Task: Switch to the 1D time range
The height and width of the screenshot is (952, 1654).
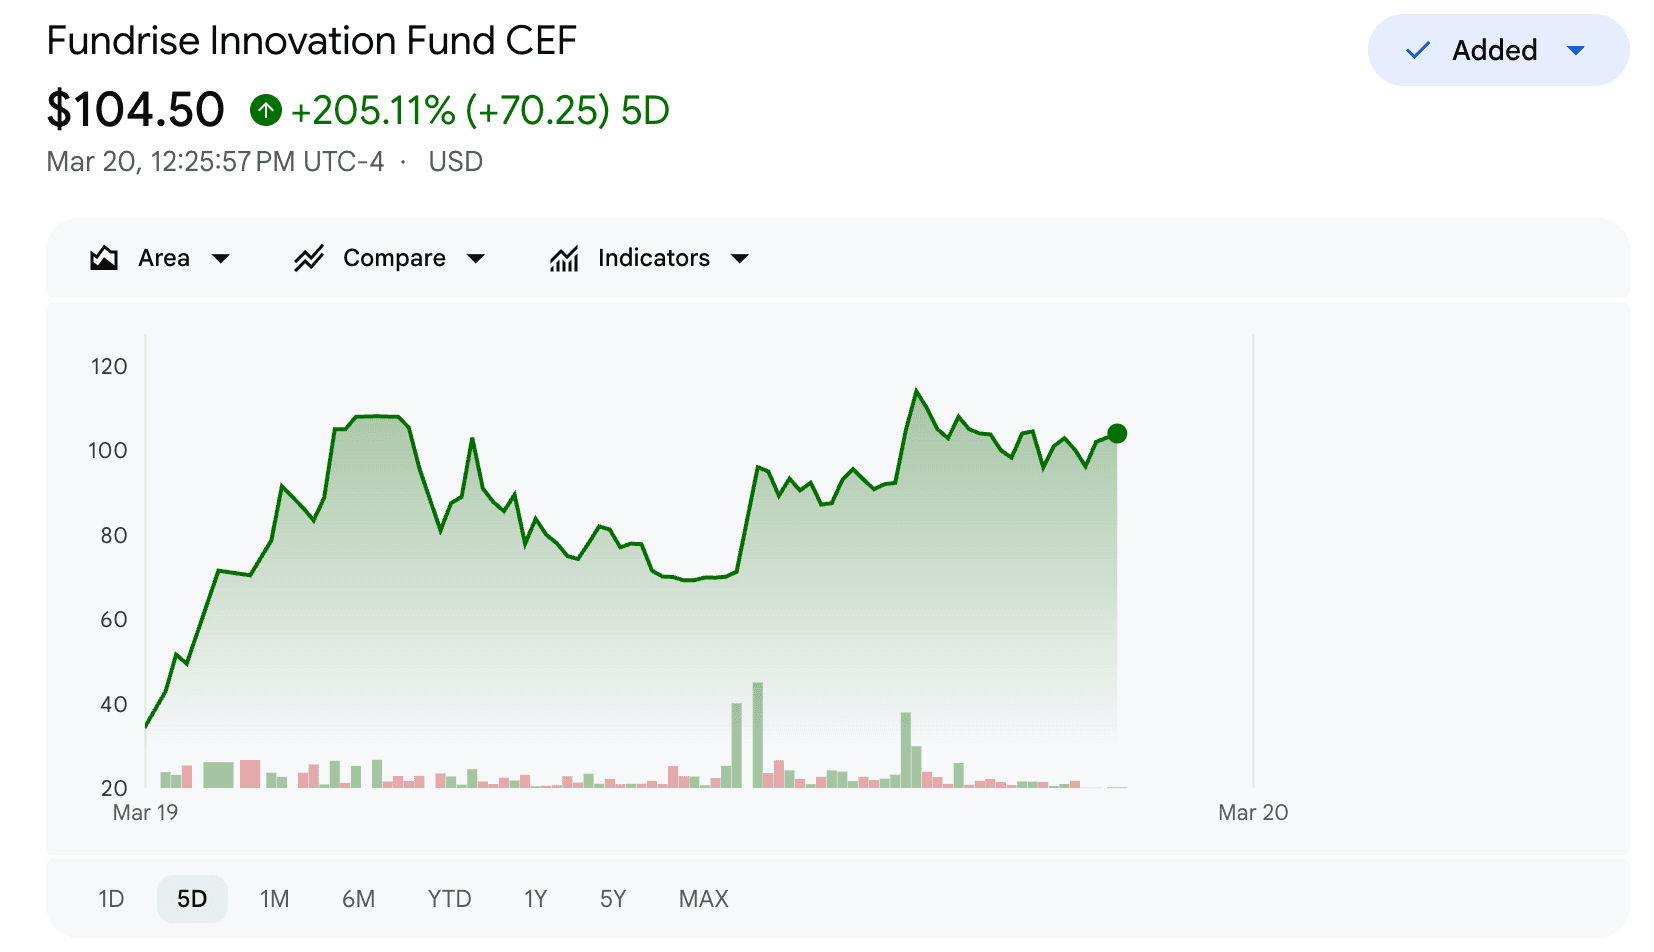Action: (111, 899)
